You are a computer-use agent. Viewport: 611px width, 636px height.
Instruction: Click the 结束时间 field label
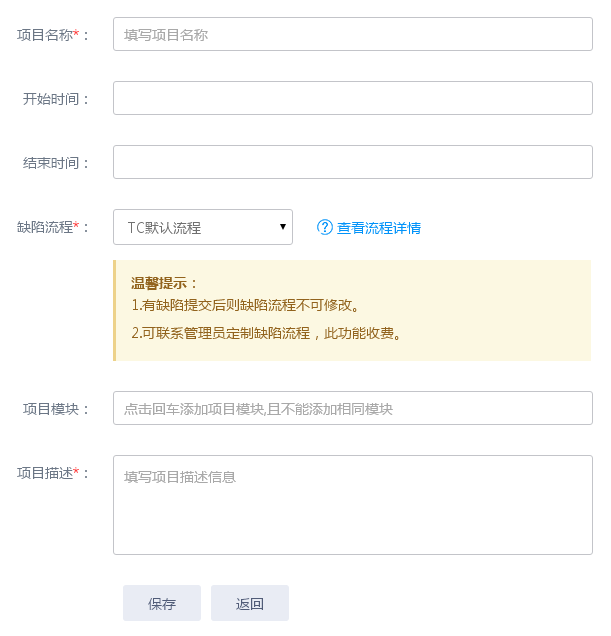(x=54, y=163)
